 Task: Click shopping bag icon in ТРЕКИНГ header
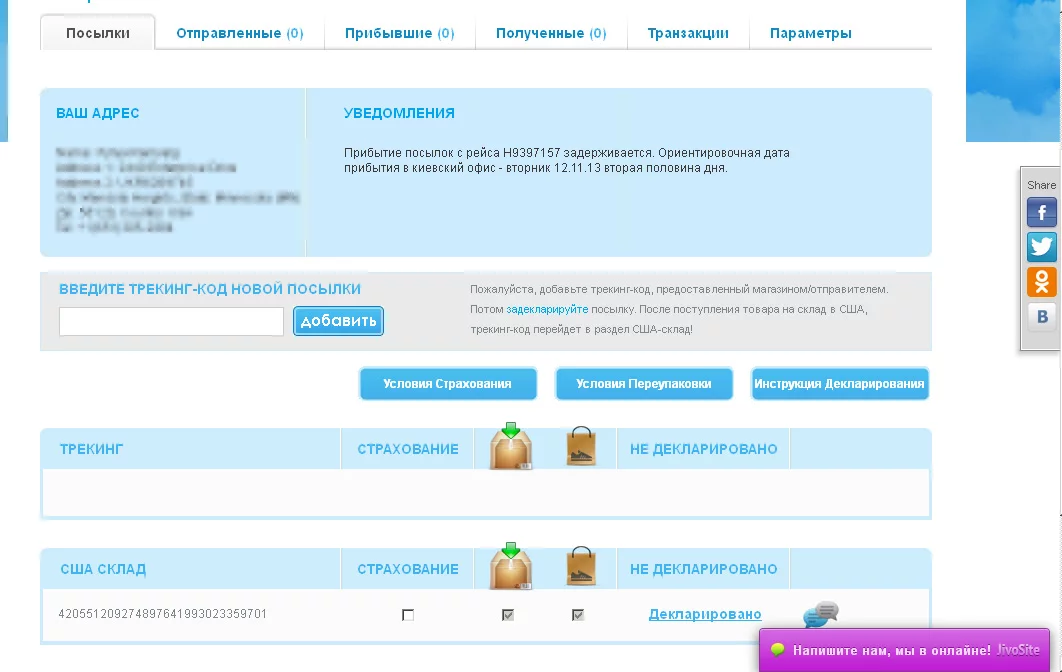click(581, 446)
